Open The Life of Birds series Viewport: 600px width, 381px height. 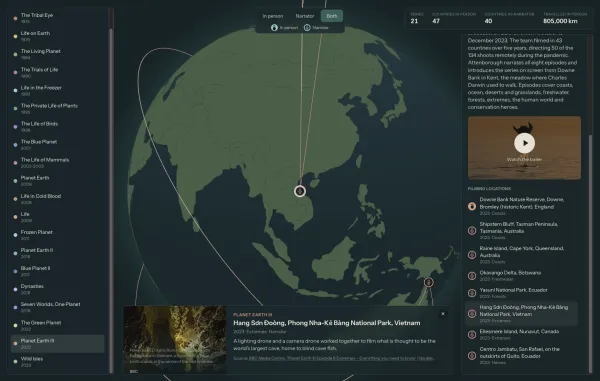(x=57, y=126)
